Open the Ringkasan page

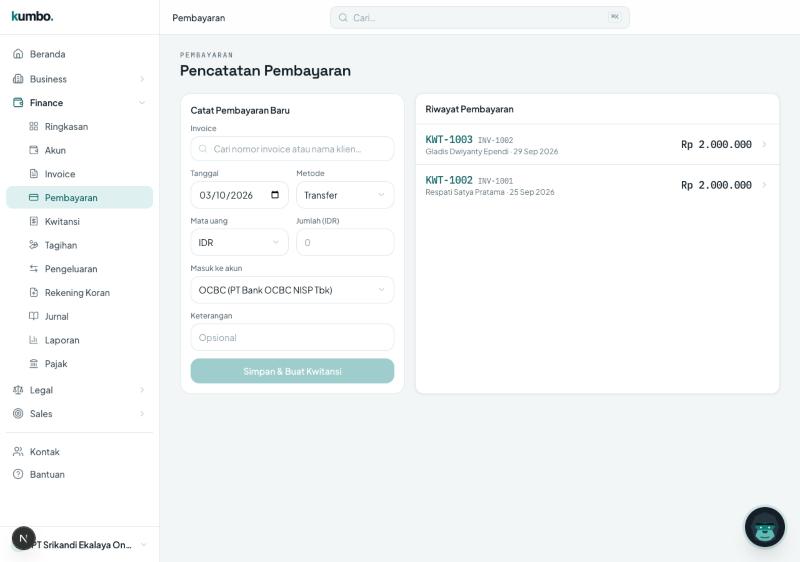point(80,126)
